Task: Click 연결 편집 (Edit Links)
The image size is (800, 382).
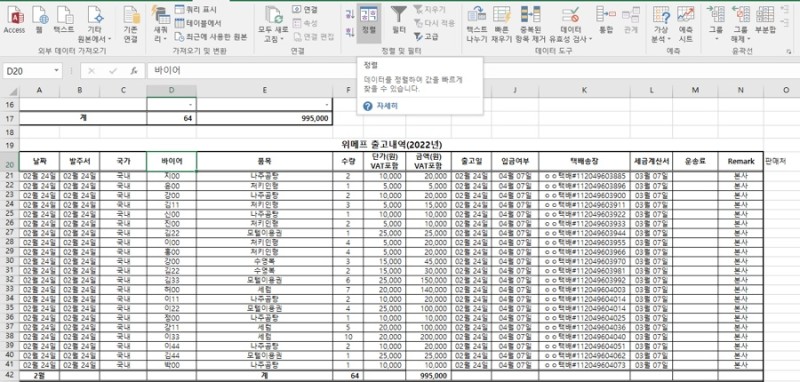Action: 314,36
